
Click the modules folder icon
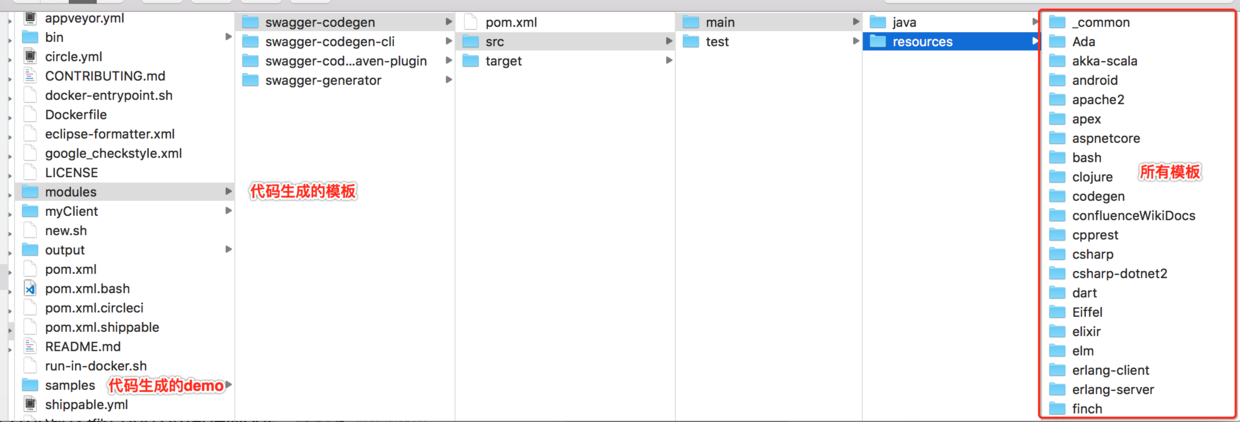[x=30, y=192]
